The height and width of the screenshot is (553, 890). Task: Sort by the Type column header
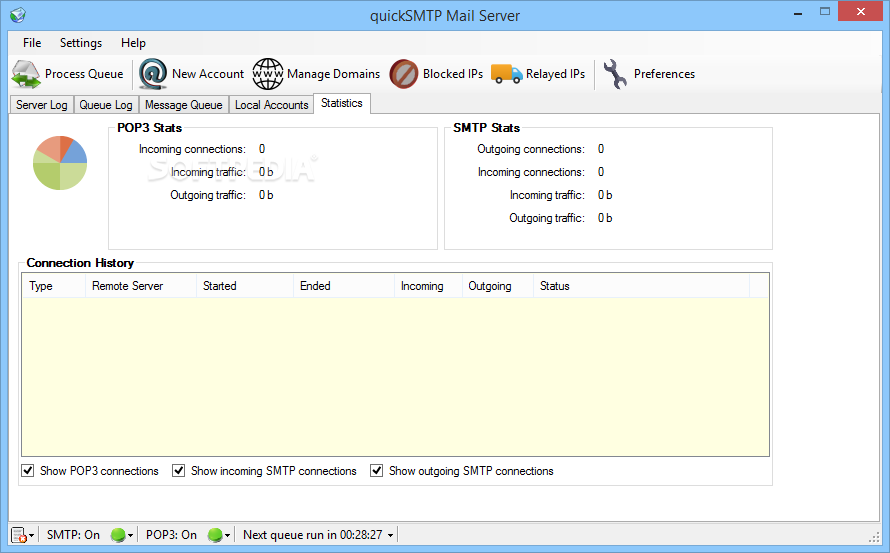click(53, 286)
